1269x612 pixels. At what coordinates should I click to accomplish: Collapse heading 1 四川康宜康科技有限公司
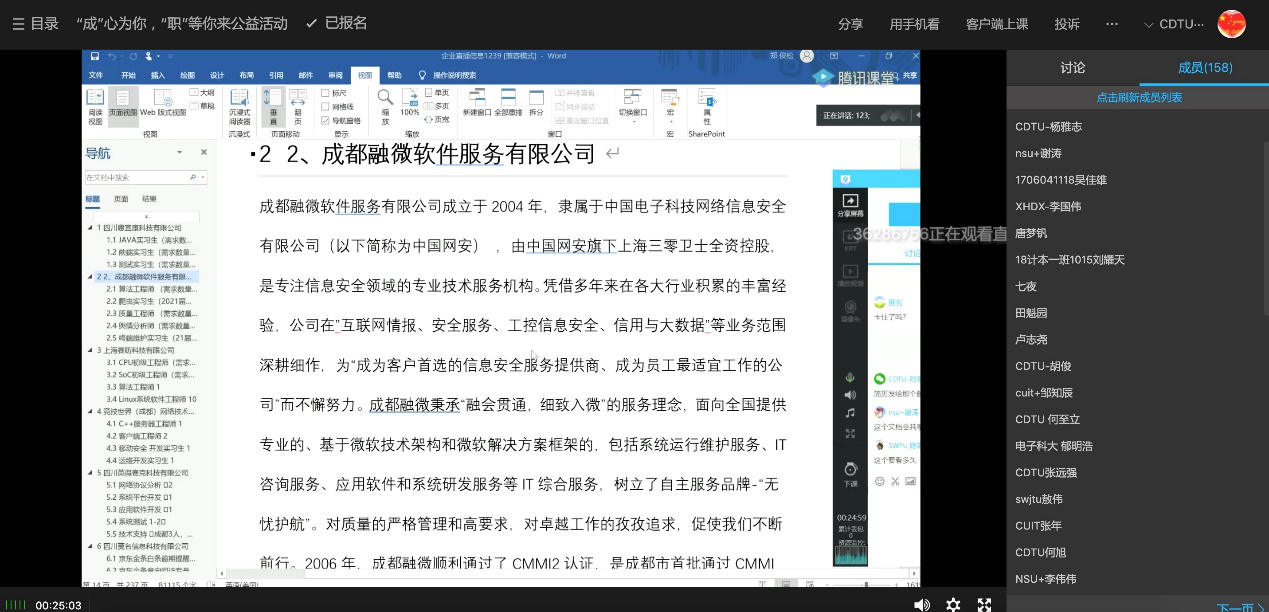[x=90, y=228]
